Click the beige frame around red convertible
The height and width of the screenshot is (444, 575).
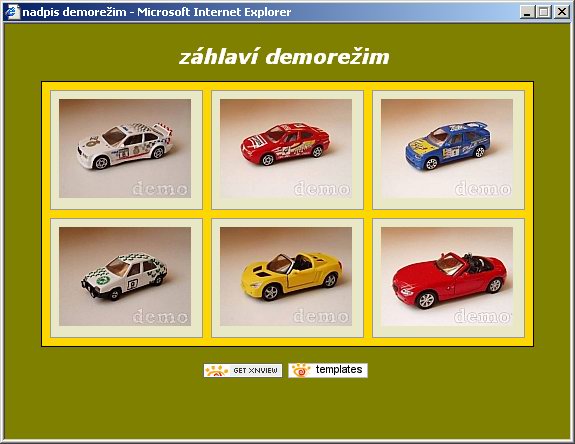coord(448,331)
